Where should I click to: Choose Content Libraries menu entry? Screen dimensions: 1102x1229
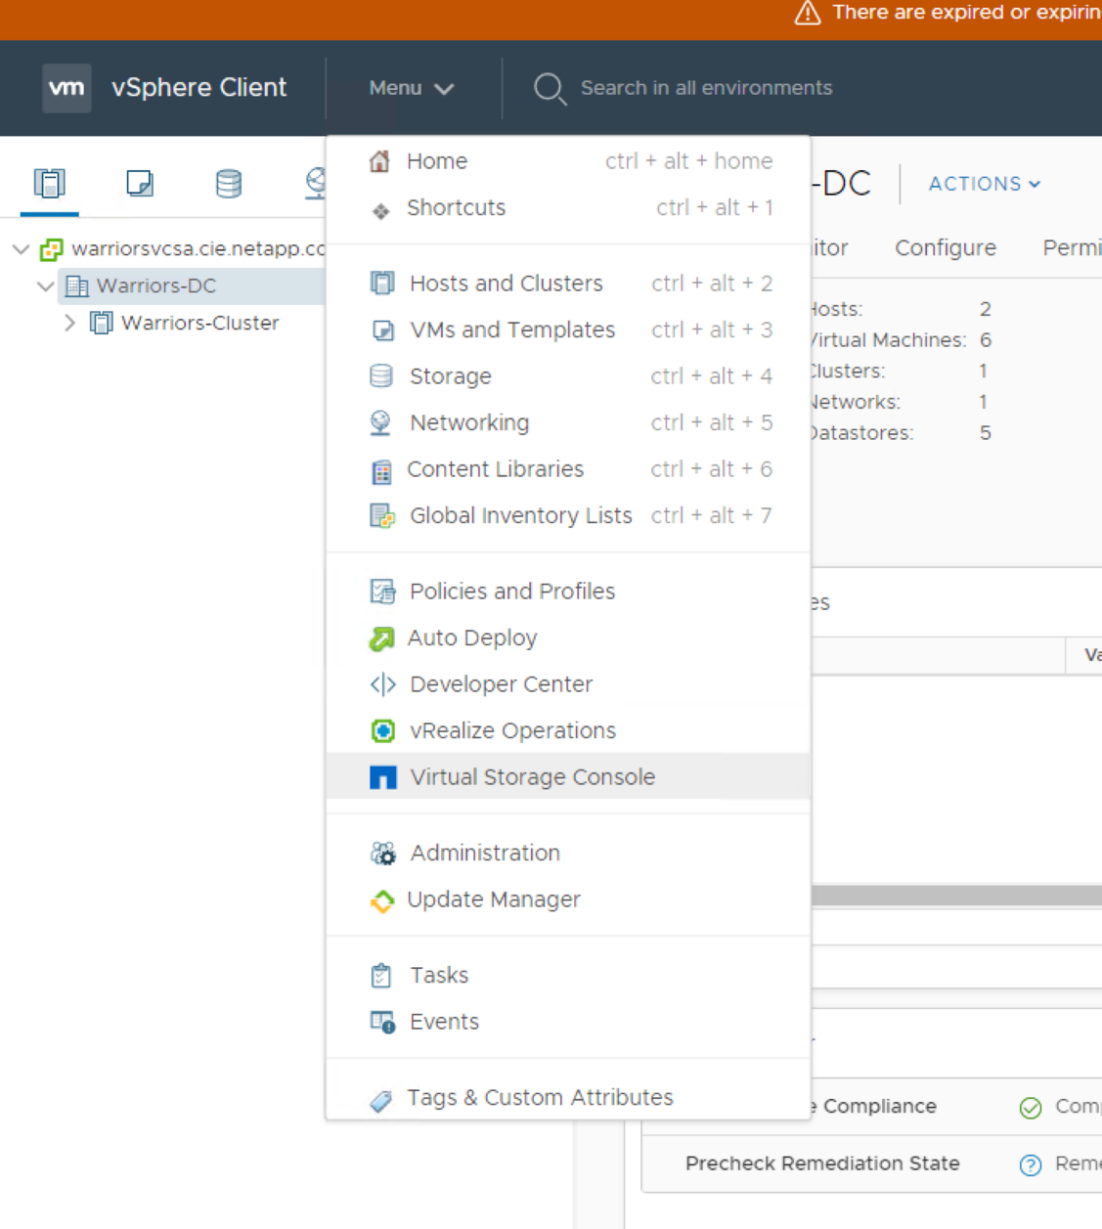495,469
